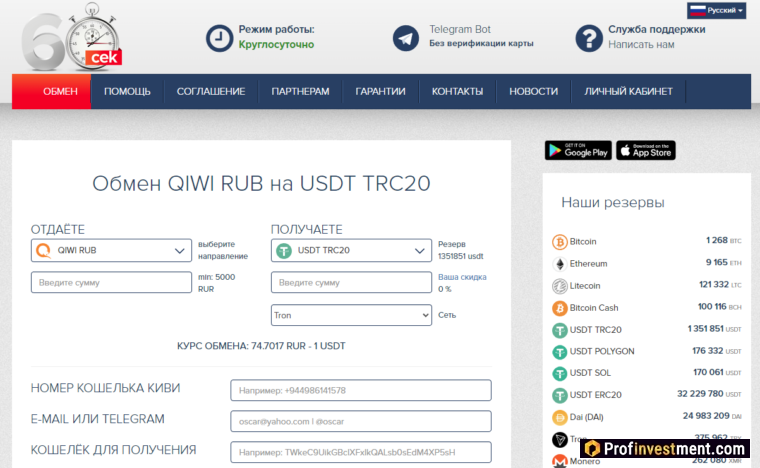Open ЛИЧНЫЙ КАБИНЕТ in navigation bar
Image resolution: width=760 pixels, height=468 pixels.
point(628,91)
